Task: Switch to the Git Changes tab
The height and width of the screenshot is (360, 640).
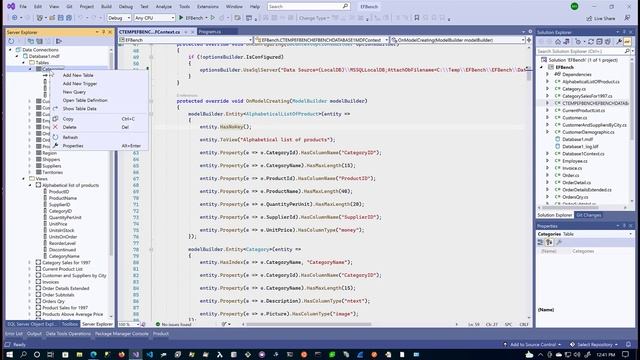Action: [589, 215]
